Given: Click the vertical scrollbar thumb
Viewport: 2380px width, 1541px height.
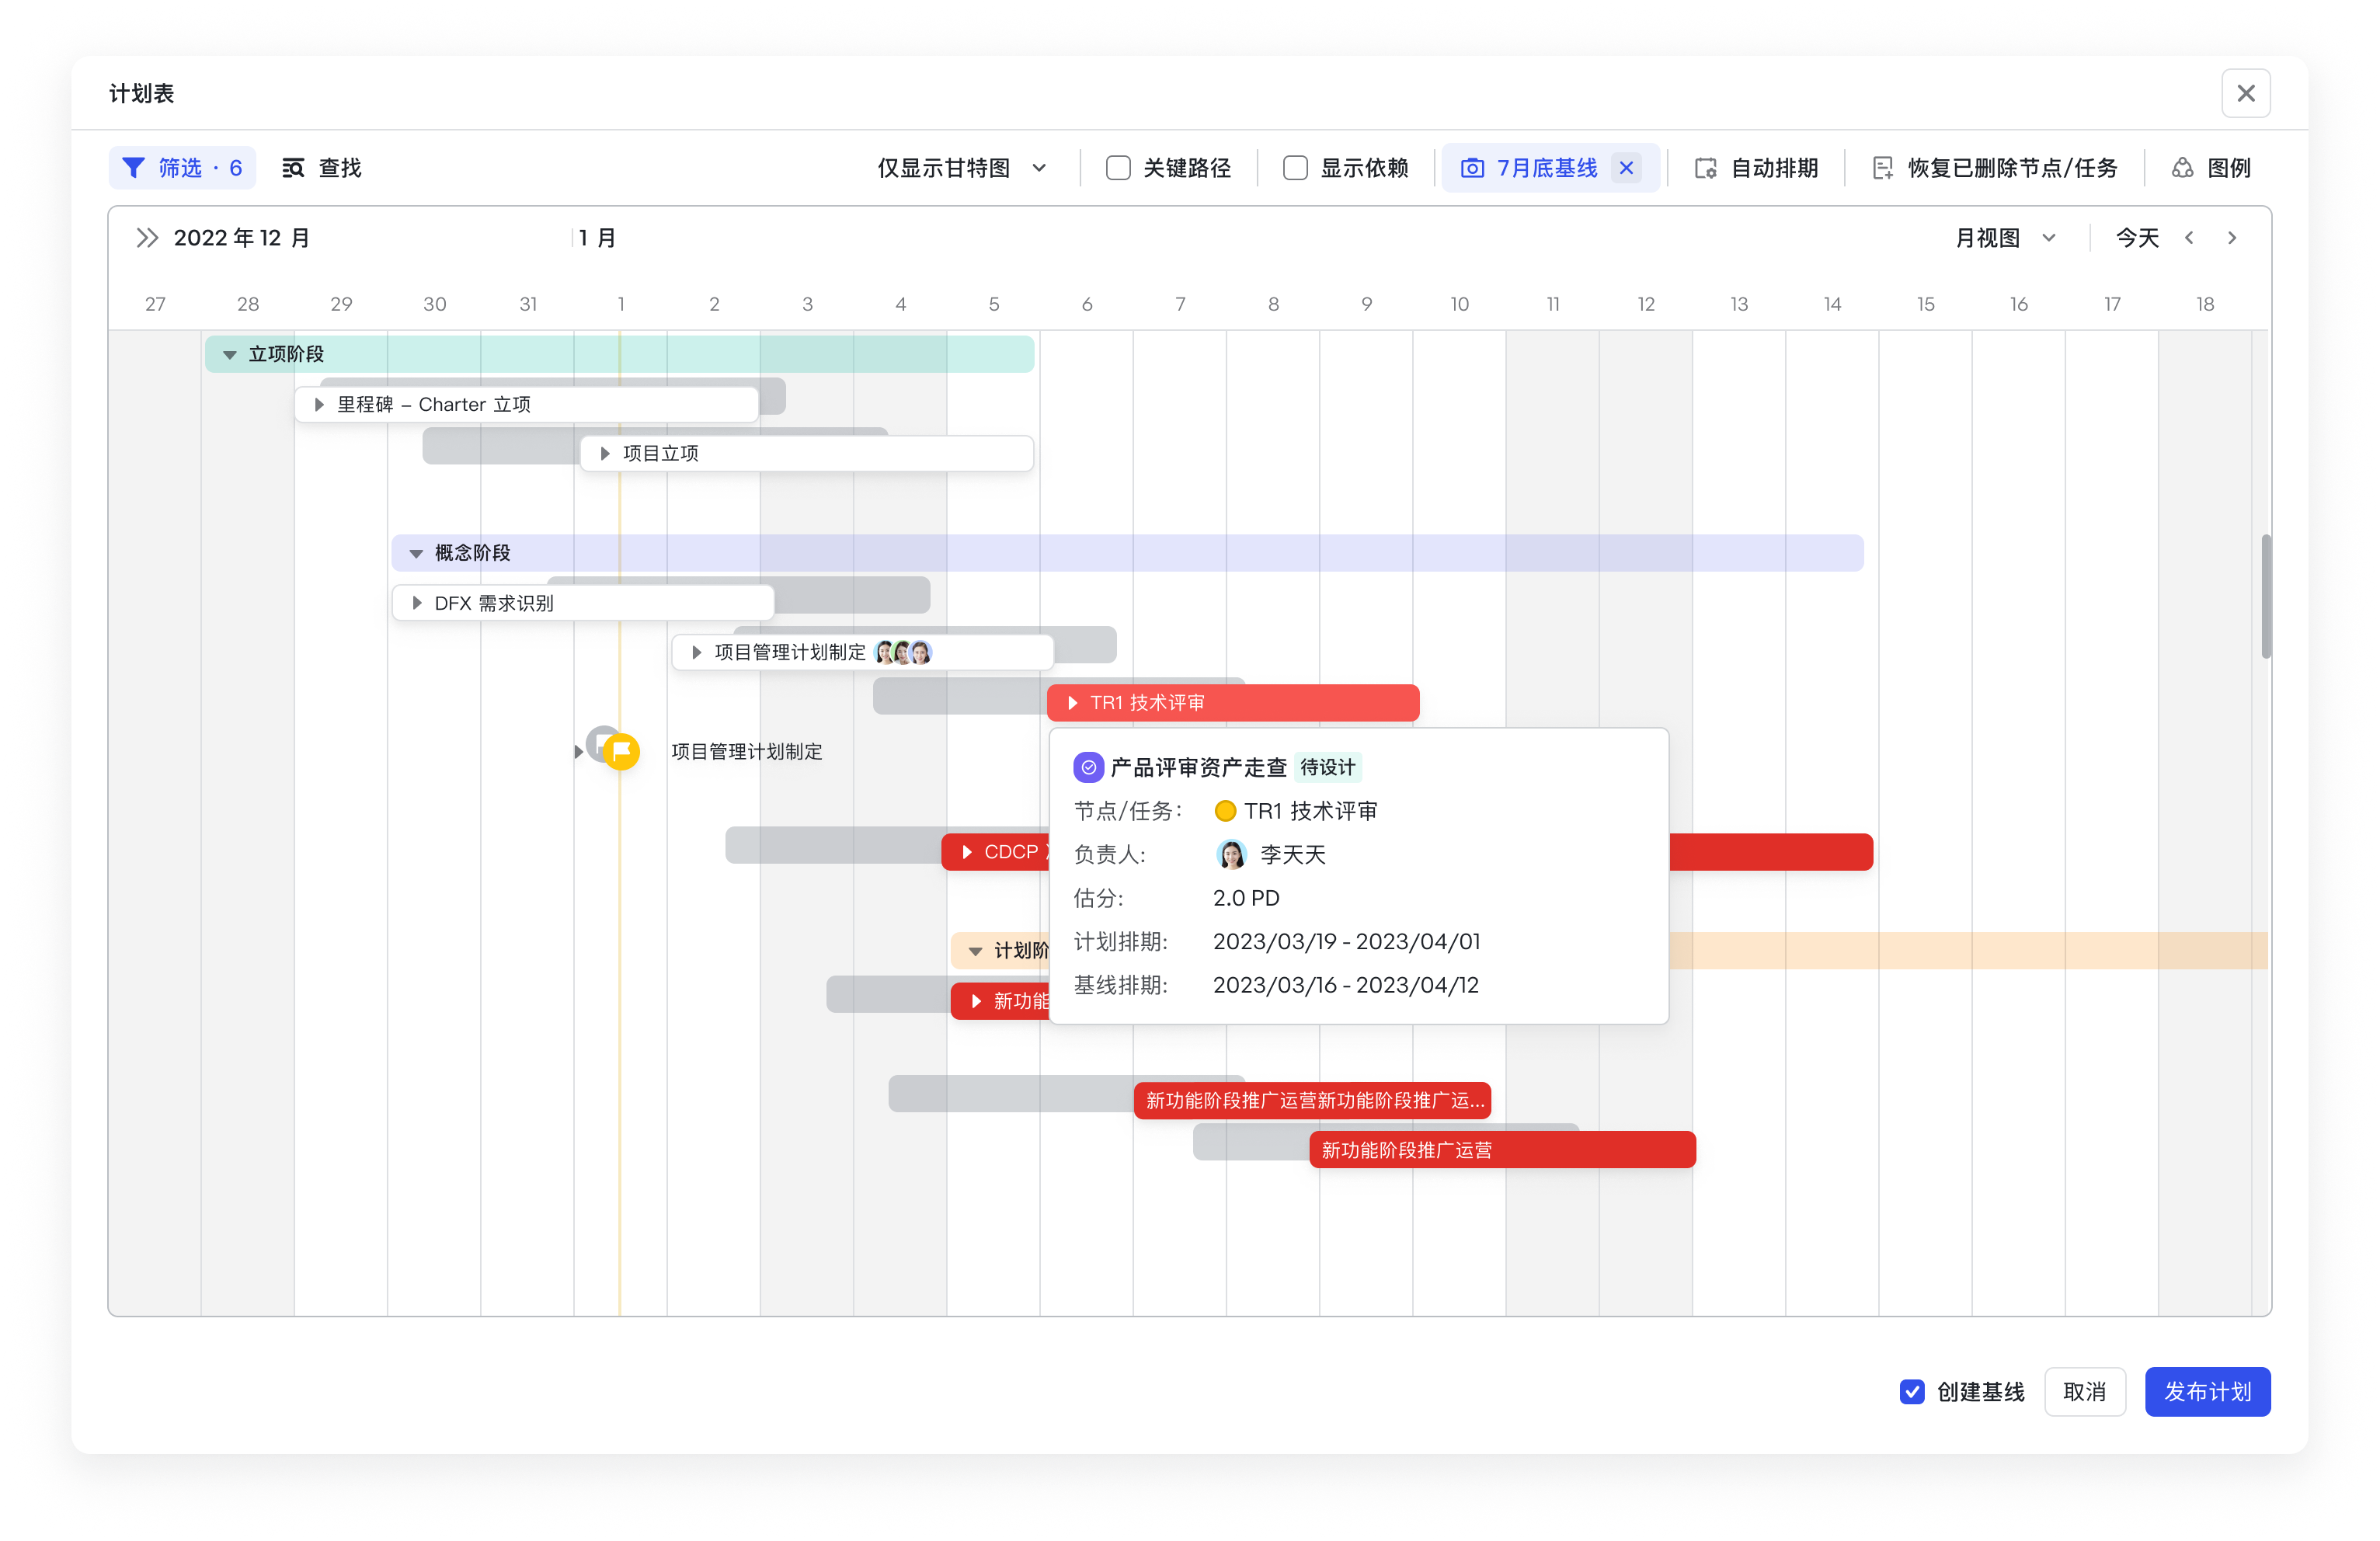Looking at the screenshot, I should click(x=2265, y=597).
